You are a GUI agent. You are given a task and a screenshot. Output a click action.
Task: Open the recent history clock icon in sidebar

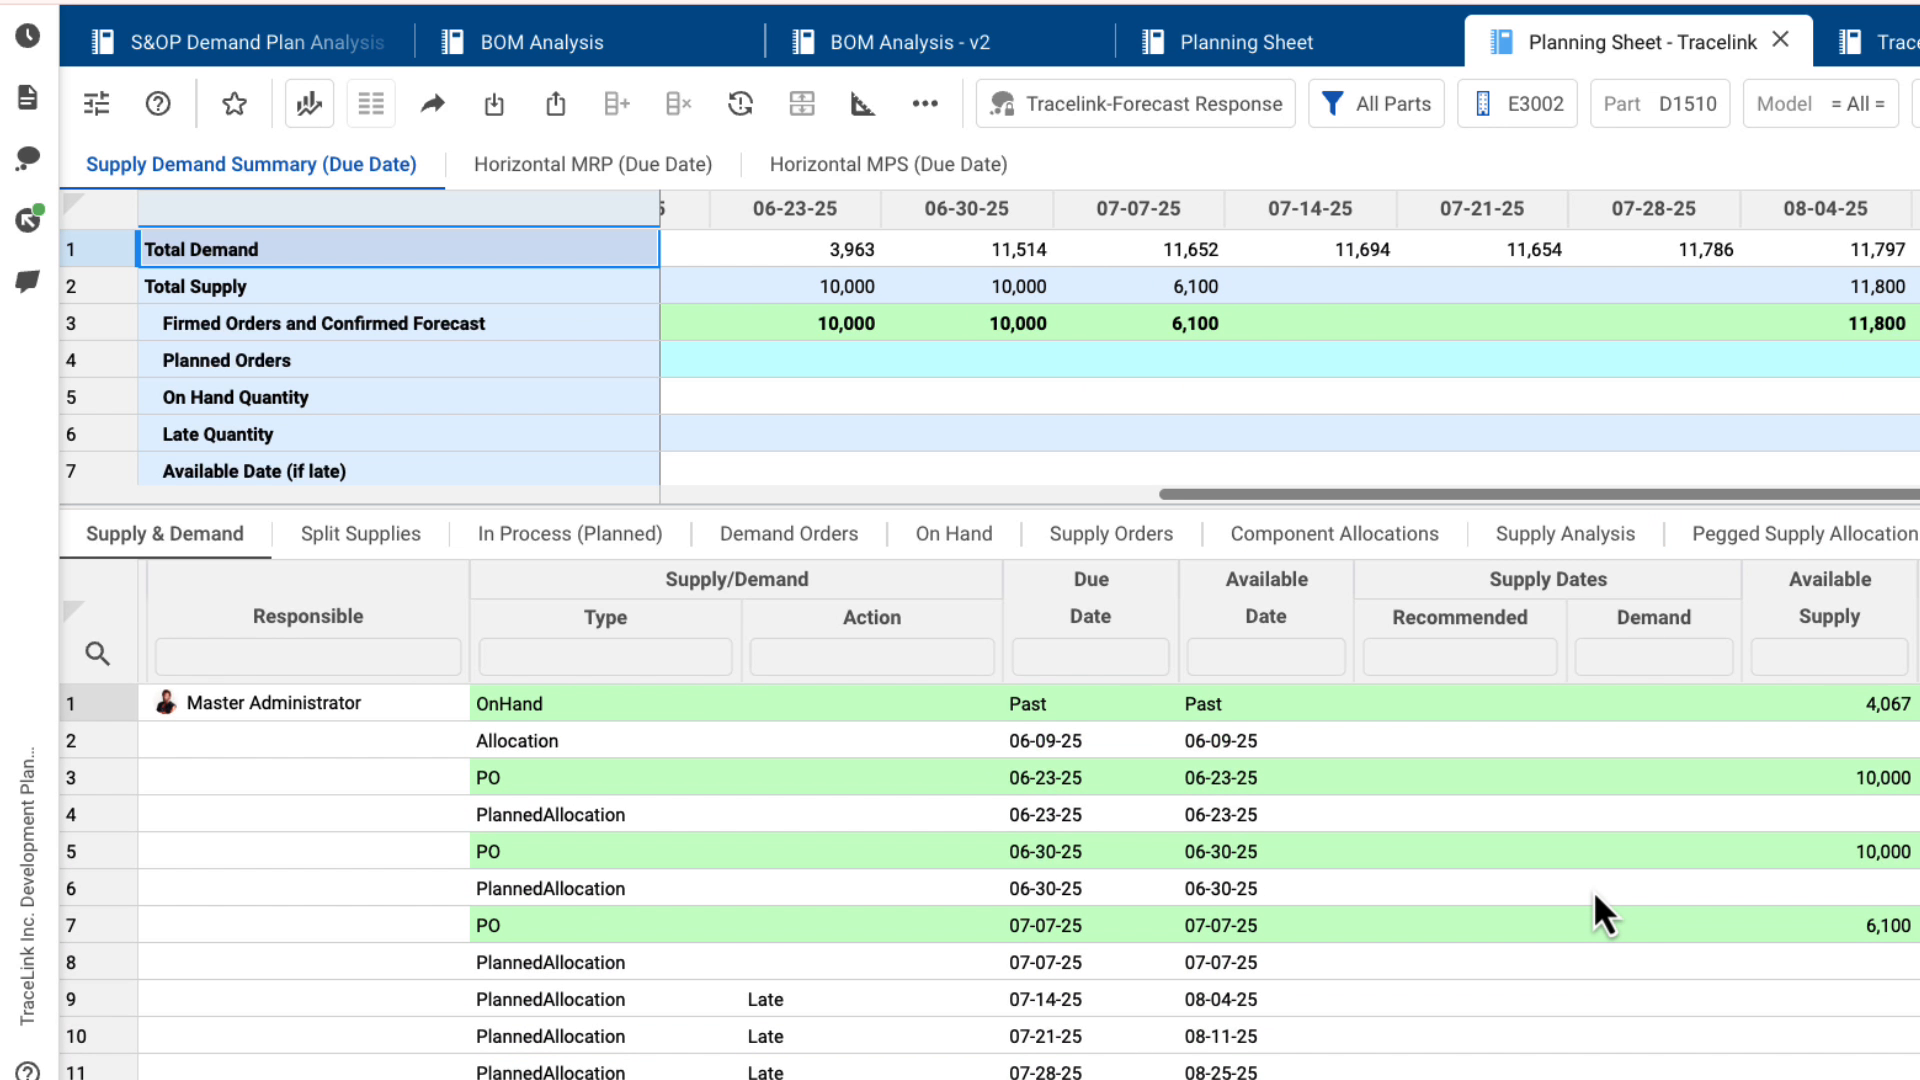(x=26, y=35)
